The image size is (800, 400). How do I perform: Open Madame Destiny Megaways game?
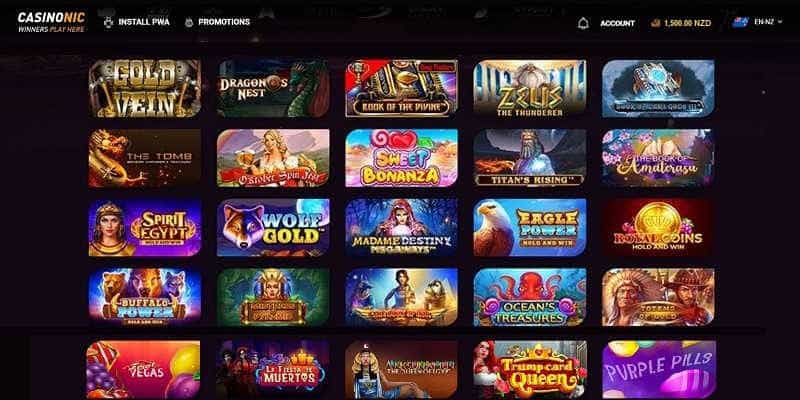click(402, 227)
